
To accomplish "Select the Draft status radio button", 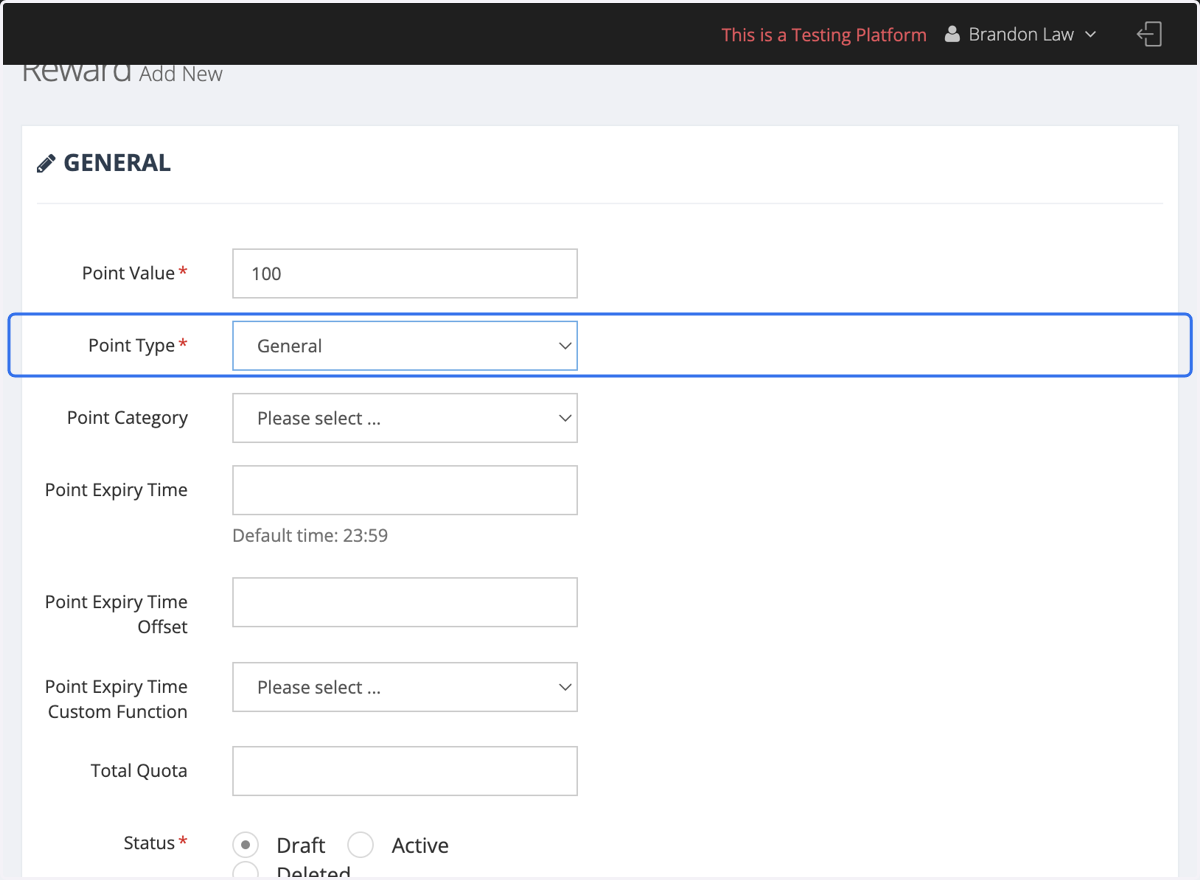I will tap(246, 845).
